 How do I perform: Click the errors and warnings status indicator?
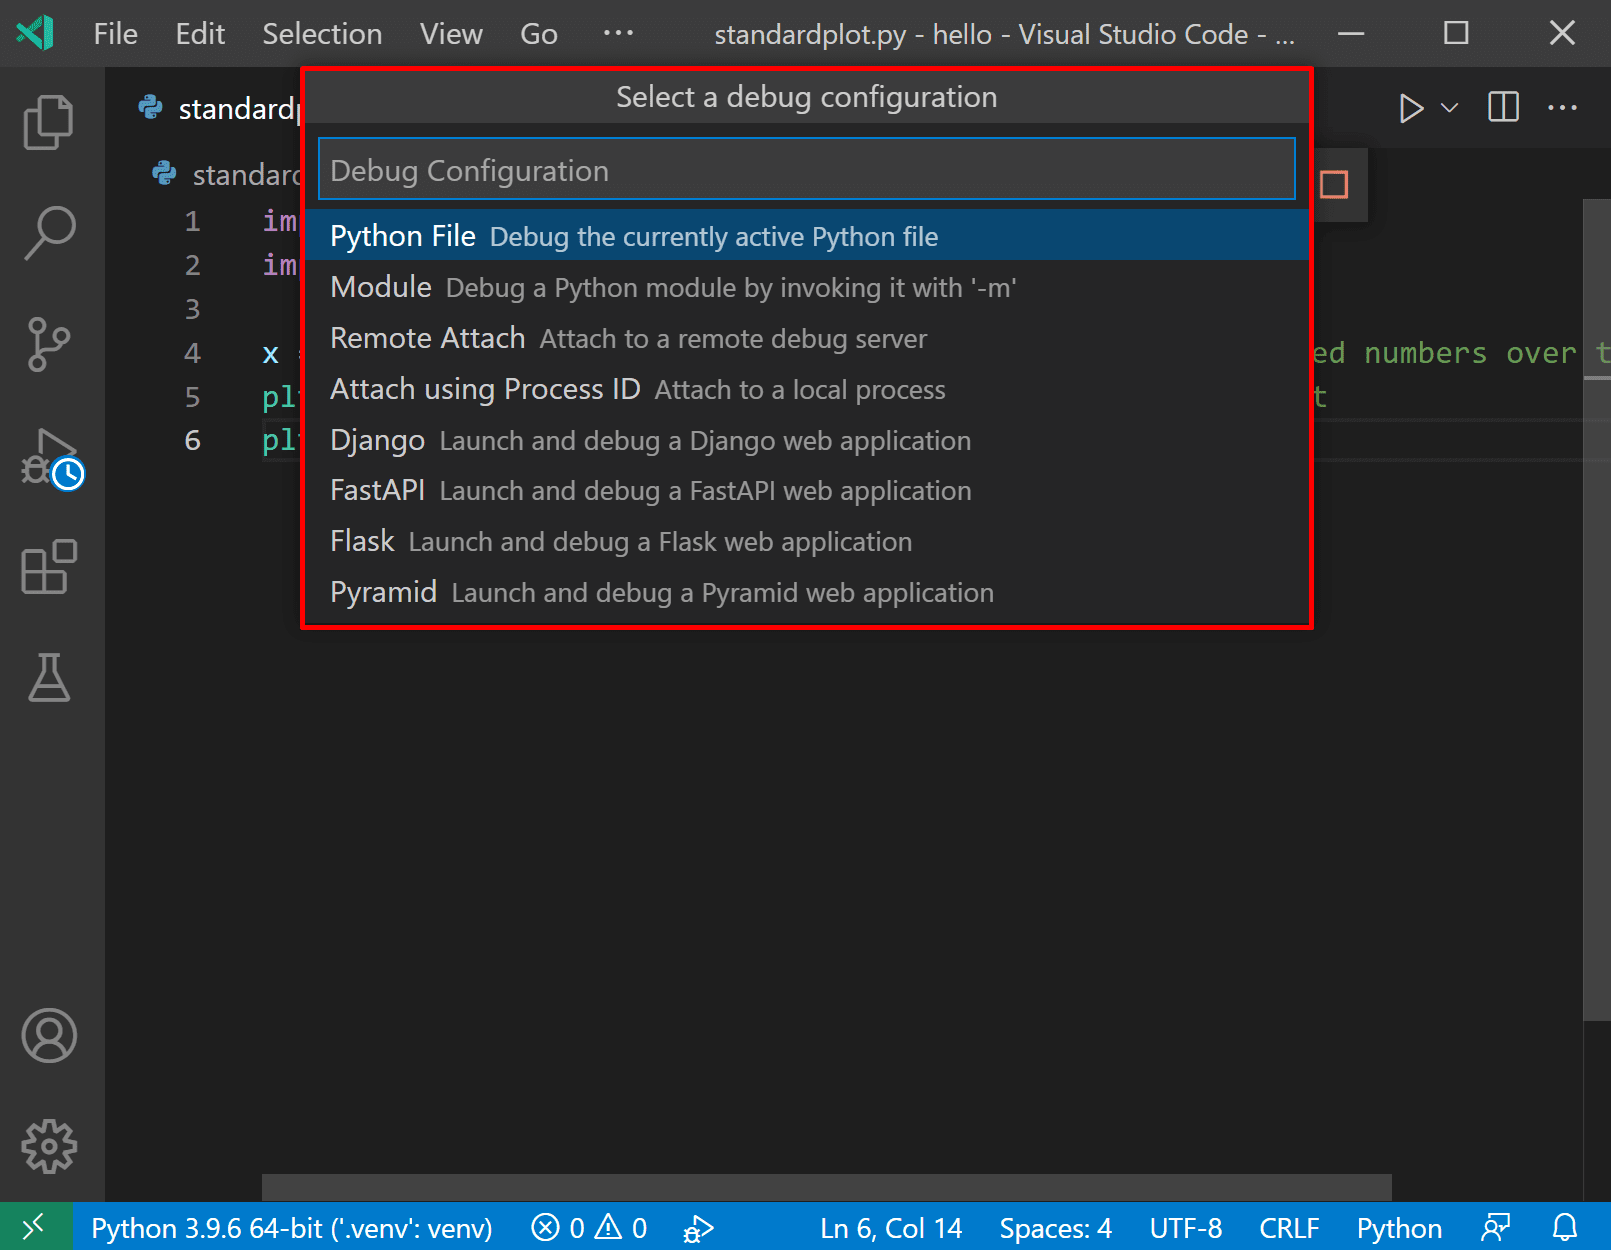click(589, 1227)
